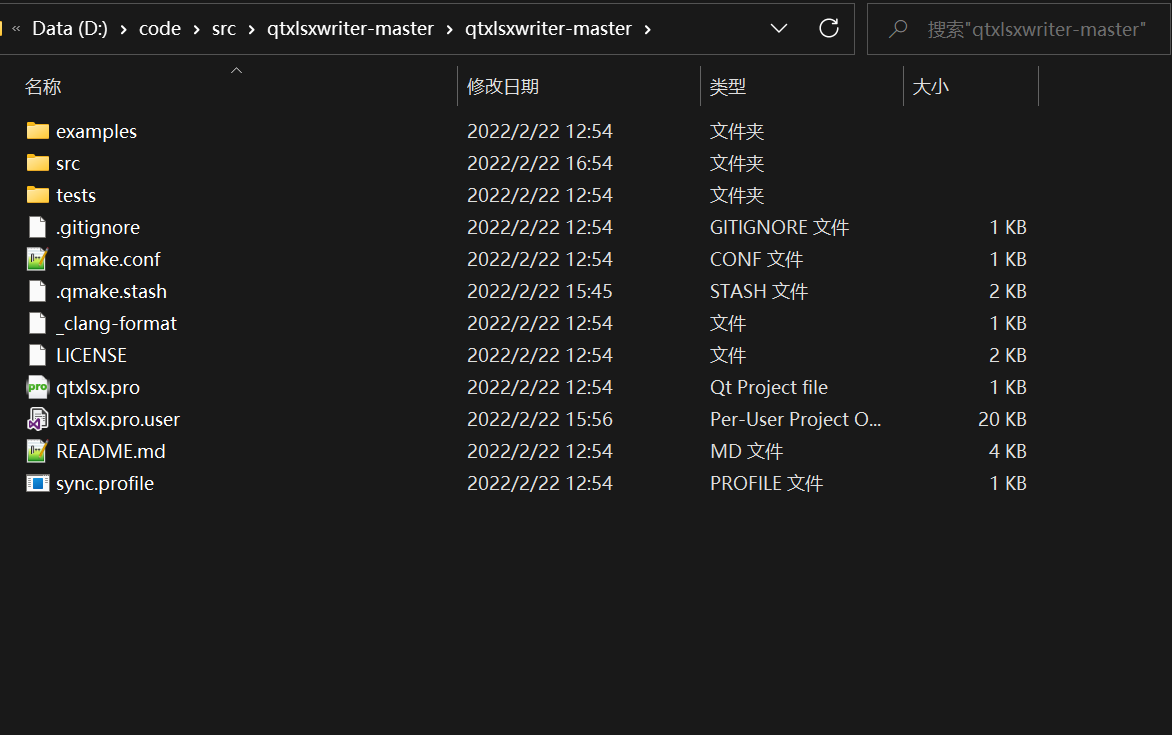
Task: Select the LICENSE file icon
Action: pos(36,355)
